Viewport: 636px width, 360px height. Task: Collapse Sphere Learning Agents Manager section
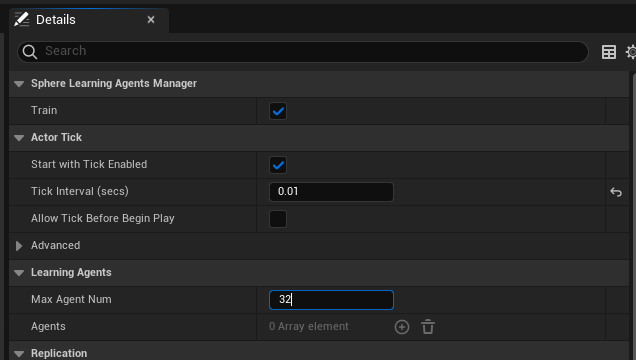pos(19,84)
